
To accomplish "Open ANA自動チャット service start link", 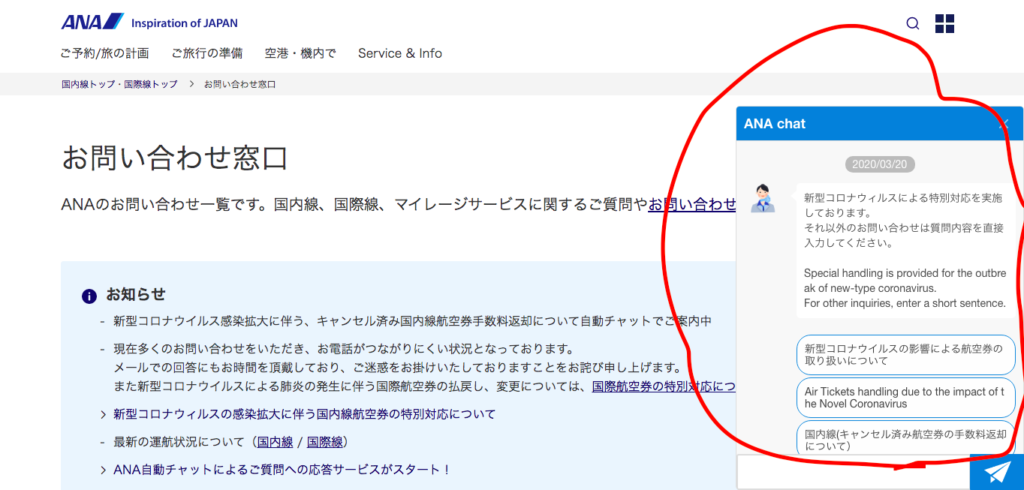I will [x=282, y=470].
